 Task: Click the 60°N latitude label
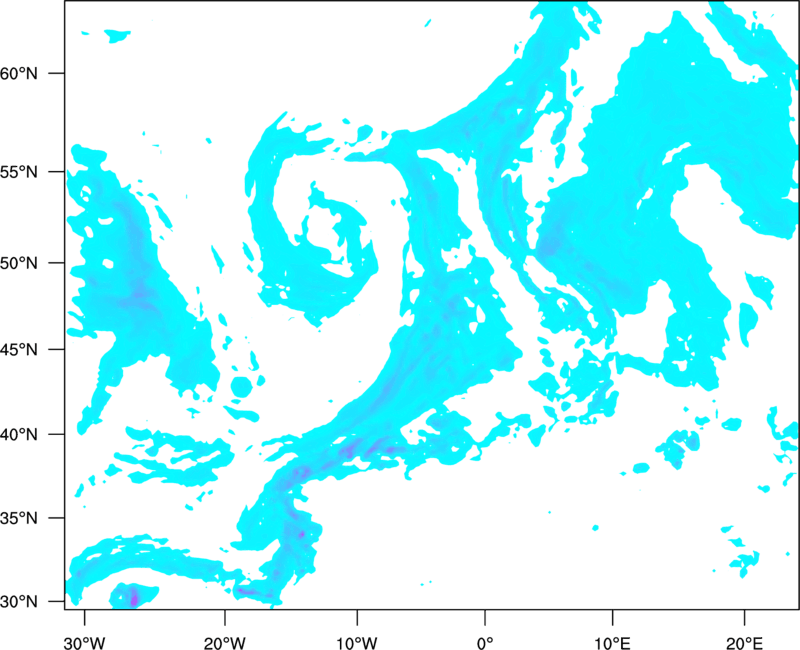(x=19, y=73)
